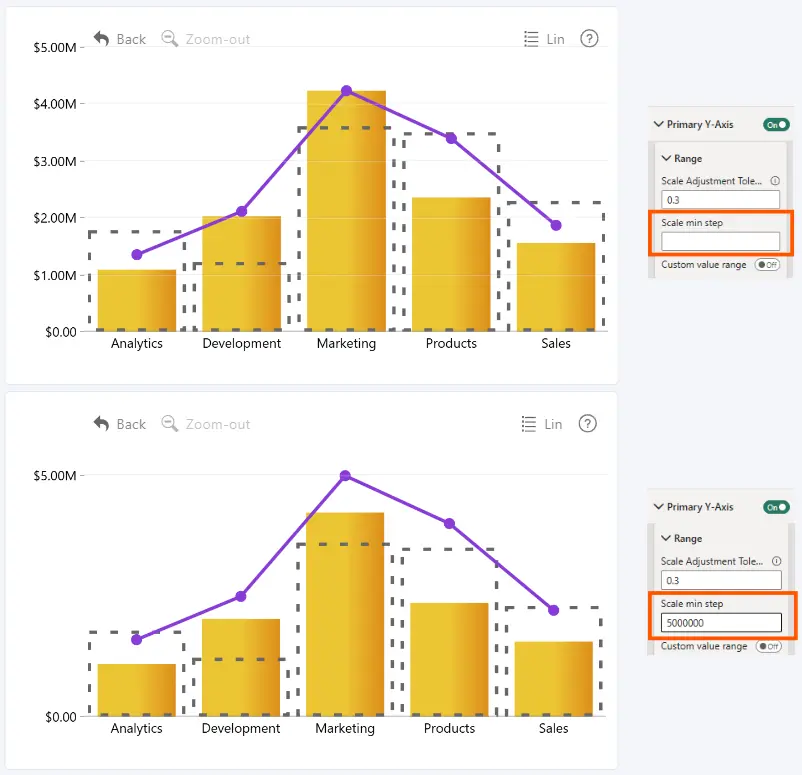Select the Sales bar in the top chart

coord(556,287)
